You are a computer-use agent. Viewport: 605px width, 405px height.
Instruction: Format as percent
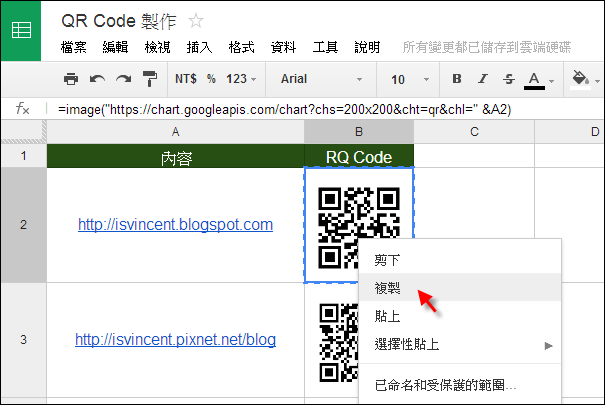[211, 79]
